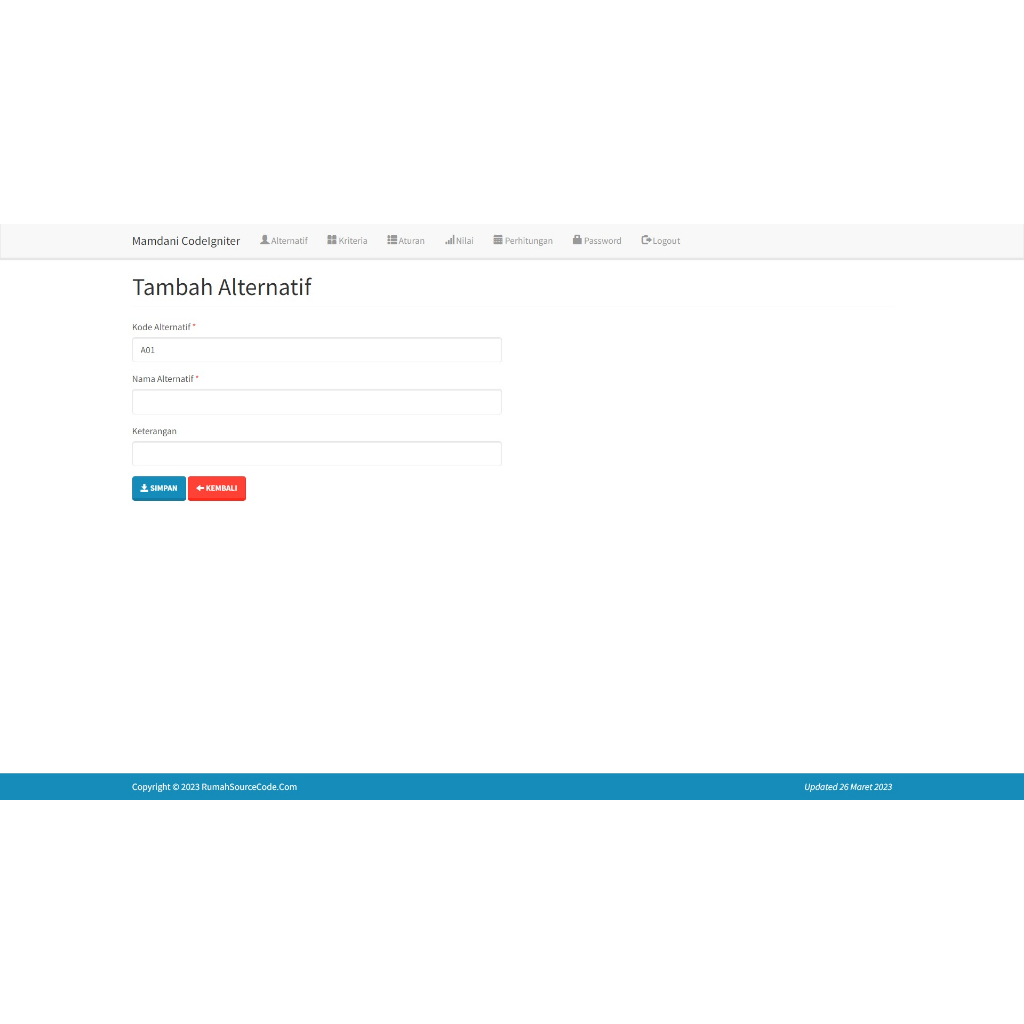Go to the Aturan page
1024x1024 pixels.
(406, 240)
